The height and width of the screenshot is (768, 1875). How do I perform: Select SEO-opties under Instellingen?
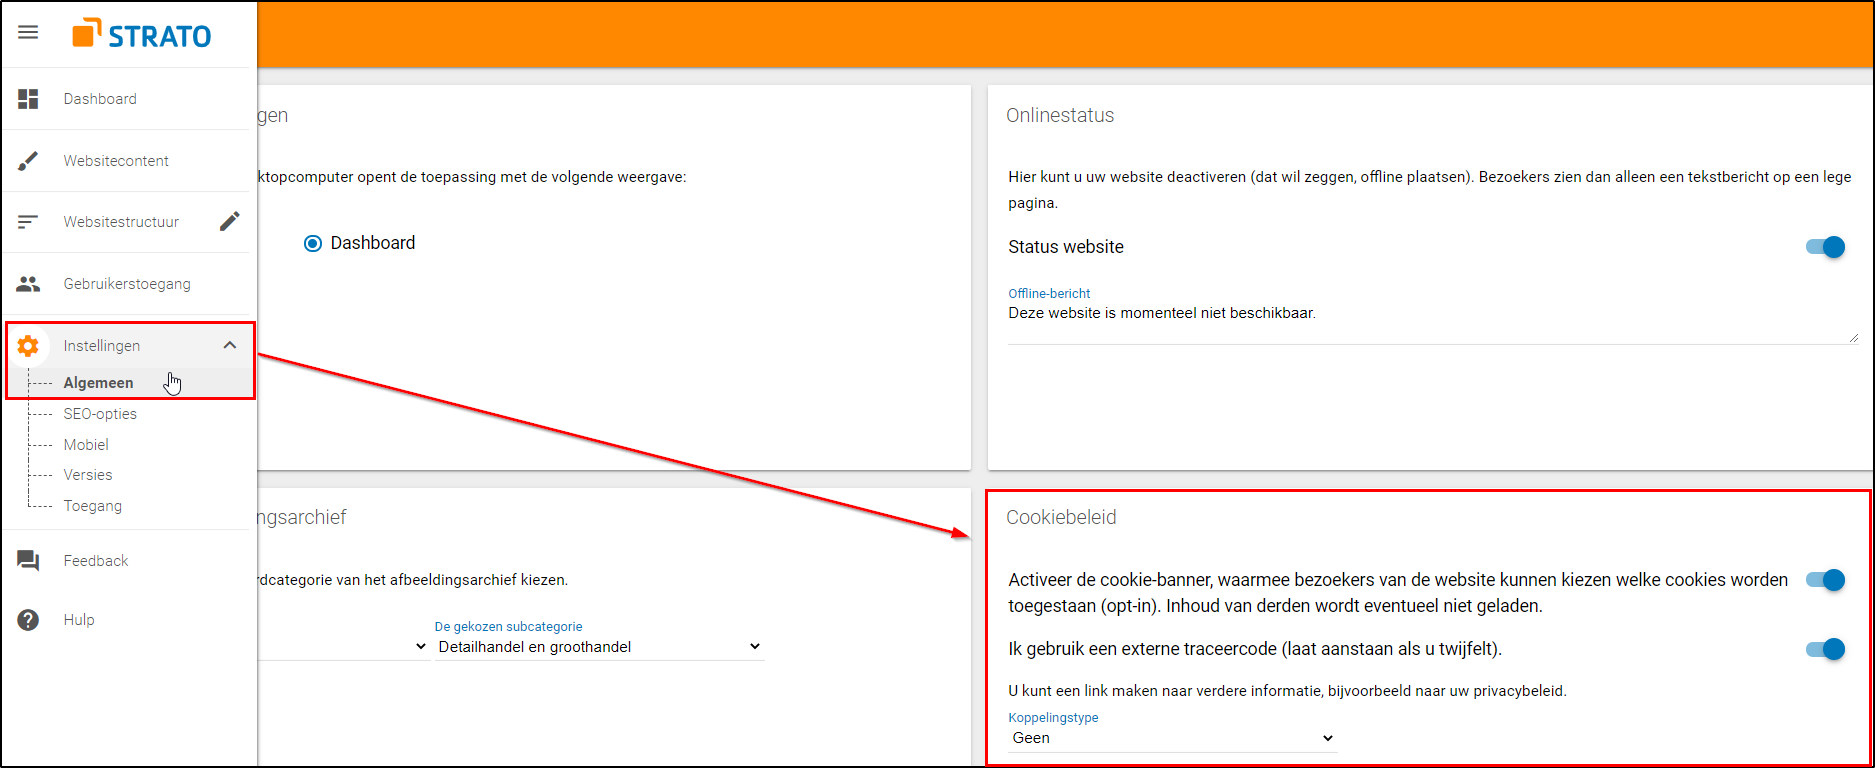point(100,414)
